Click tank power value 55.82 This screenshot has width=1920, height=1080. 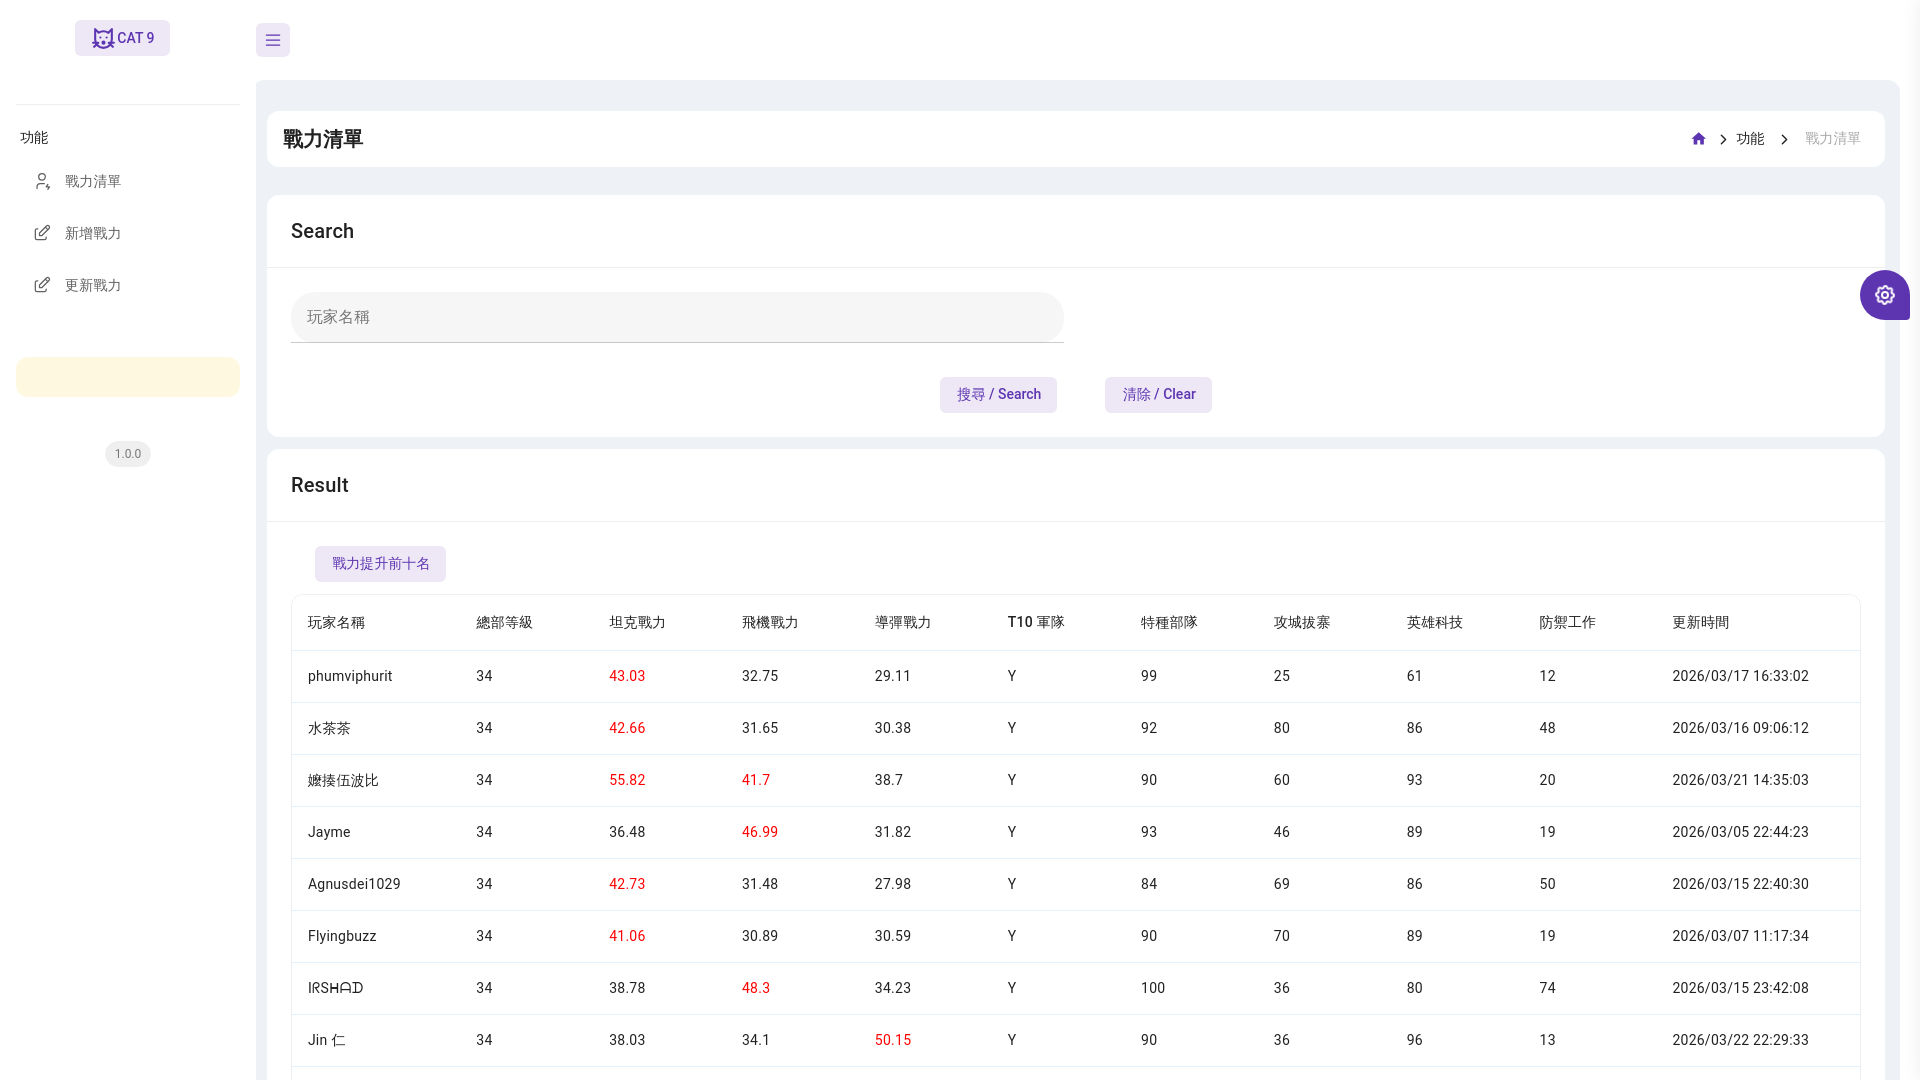[x=627, y=781]
